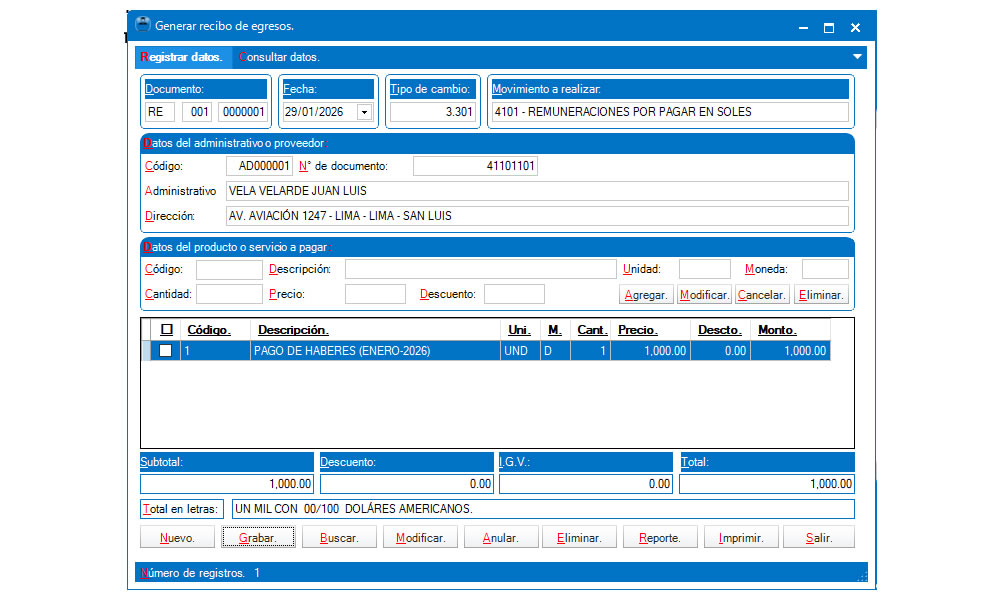Click the Cantidad input field
The width and height of the screenshot is (1000, 600).
(x=229, y=294)
